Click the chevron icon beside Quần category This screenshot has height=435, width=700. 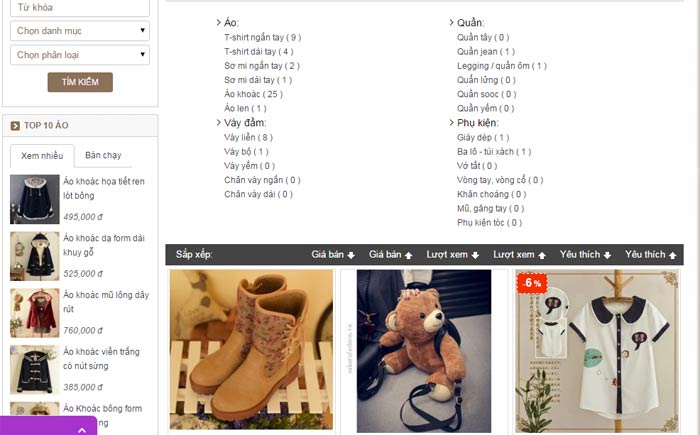point(451,22)
